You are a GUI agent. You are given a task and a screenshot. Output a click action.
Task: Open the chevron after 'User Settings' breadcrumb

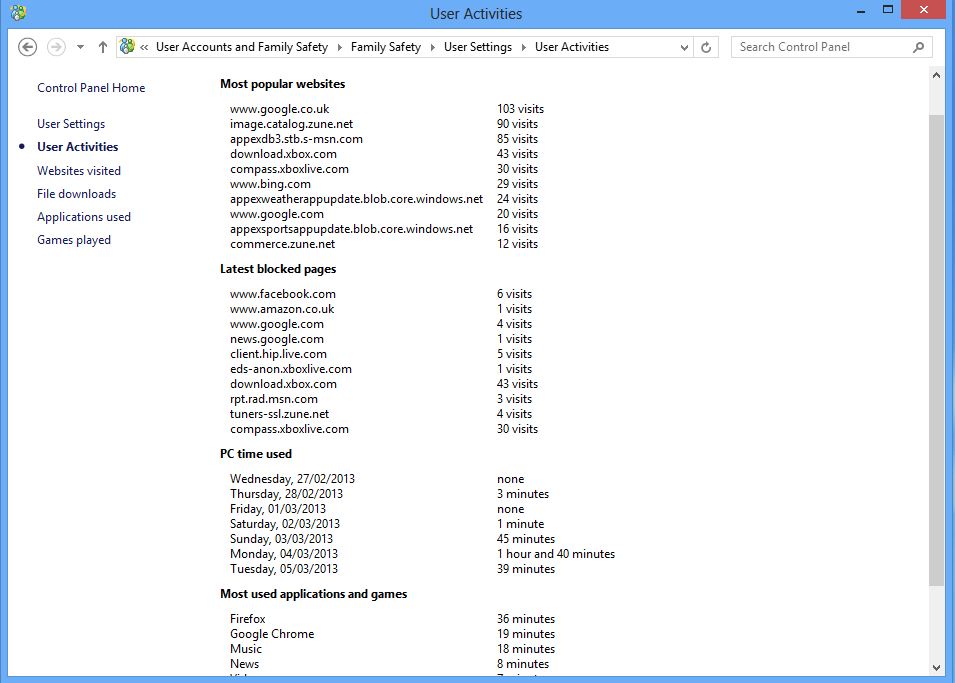(523, 47)
